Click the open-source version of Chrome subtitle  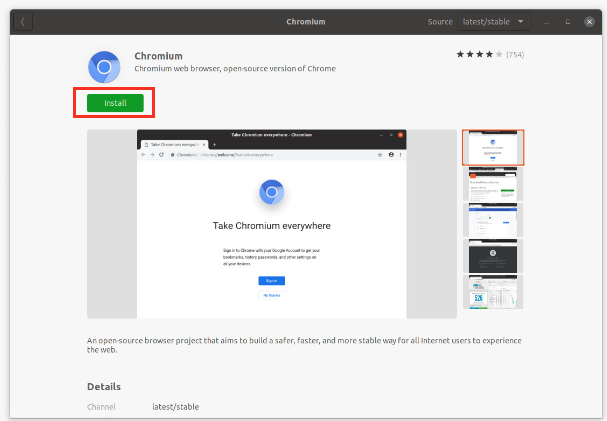click(x=235, y=68)
